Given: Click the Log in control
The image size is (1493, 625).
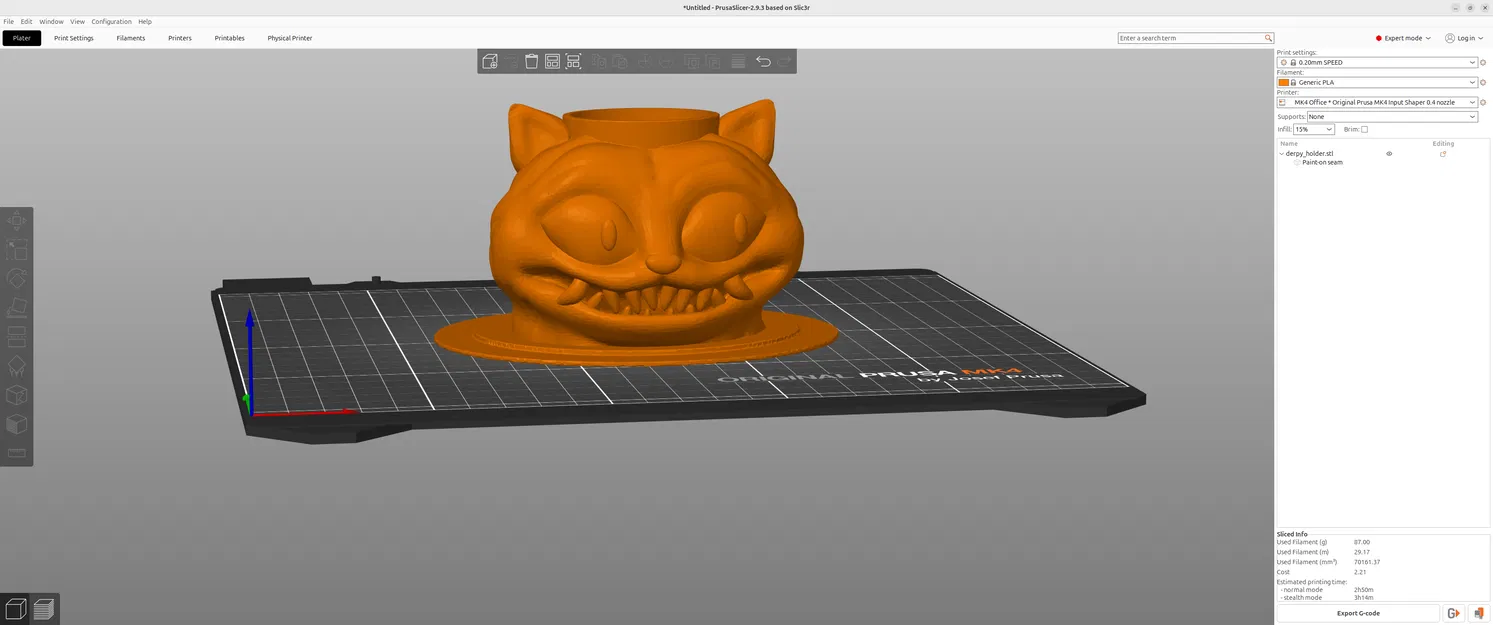Looking at the screenshot, I should pyautogui.click(x=1462, y=38).
